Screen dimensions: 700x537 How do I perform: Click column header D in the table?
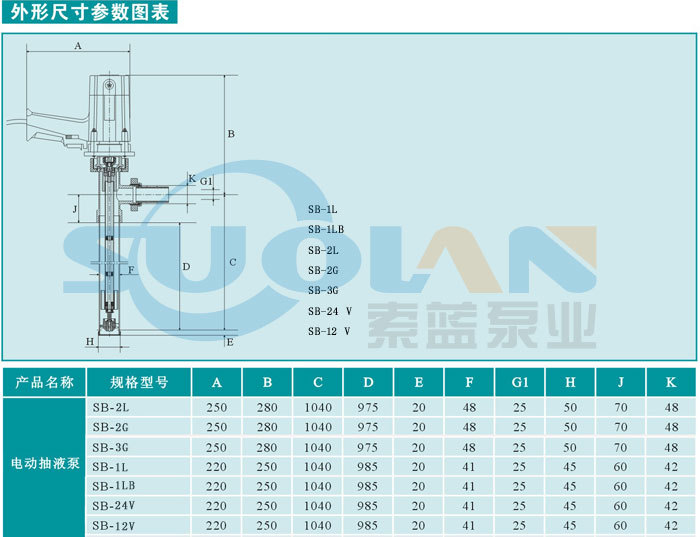coord(368,382)
